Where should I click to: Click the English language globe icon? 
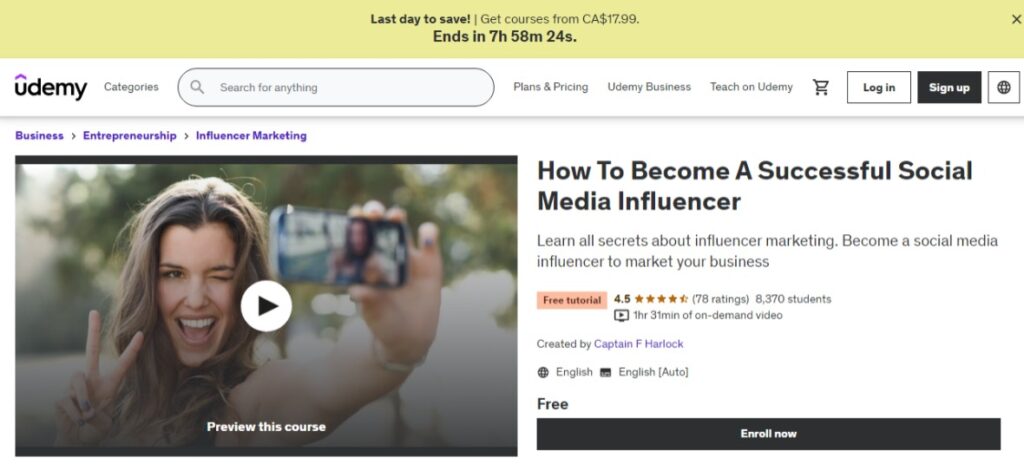pyautogui.click(x=543, y=372)
